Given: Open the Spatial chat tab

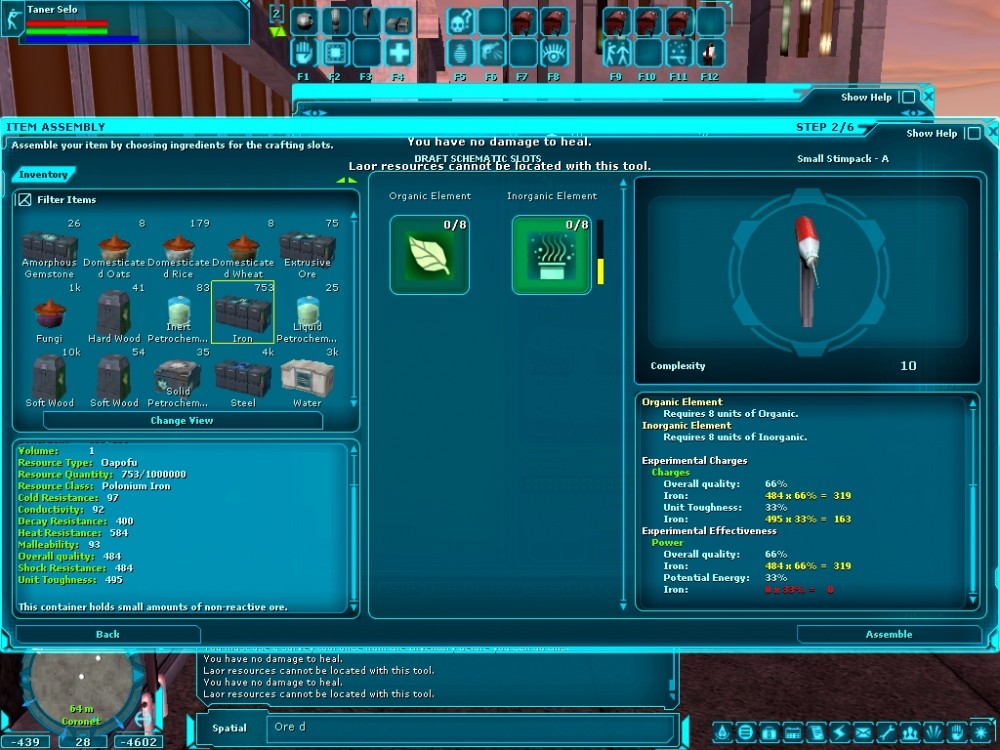Looking at the screenshot, I should click(x=229, y=728).
